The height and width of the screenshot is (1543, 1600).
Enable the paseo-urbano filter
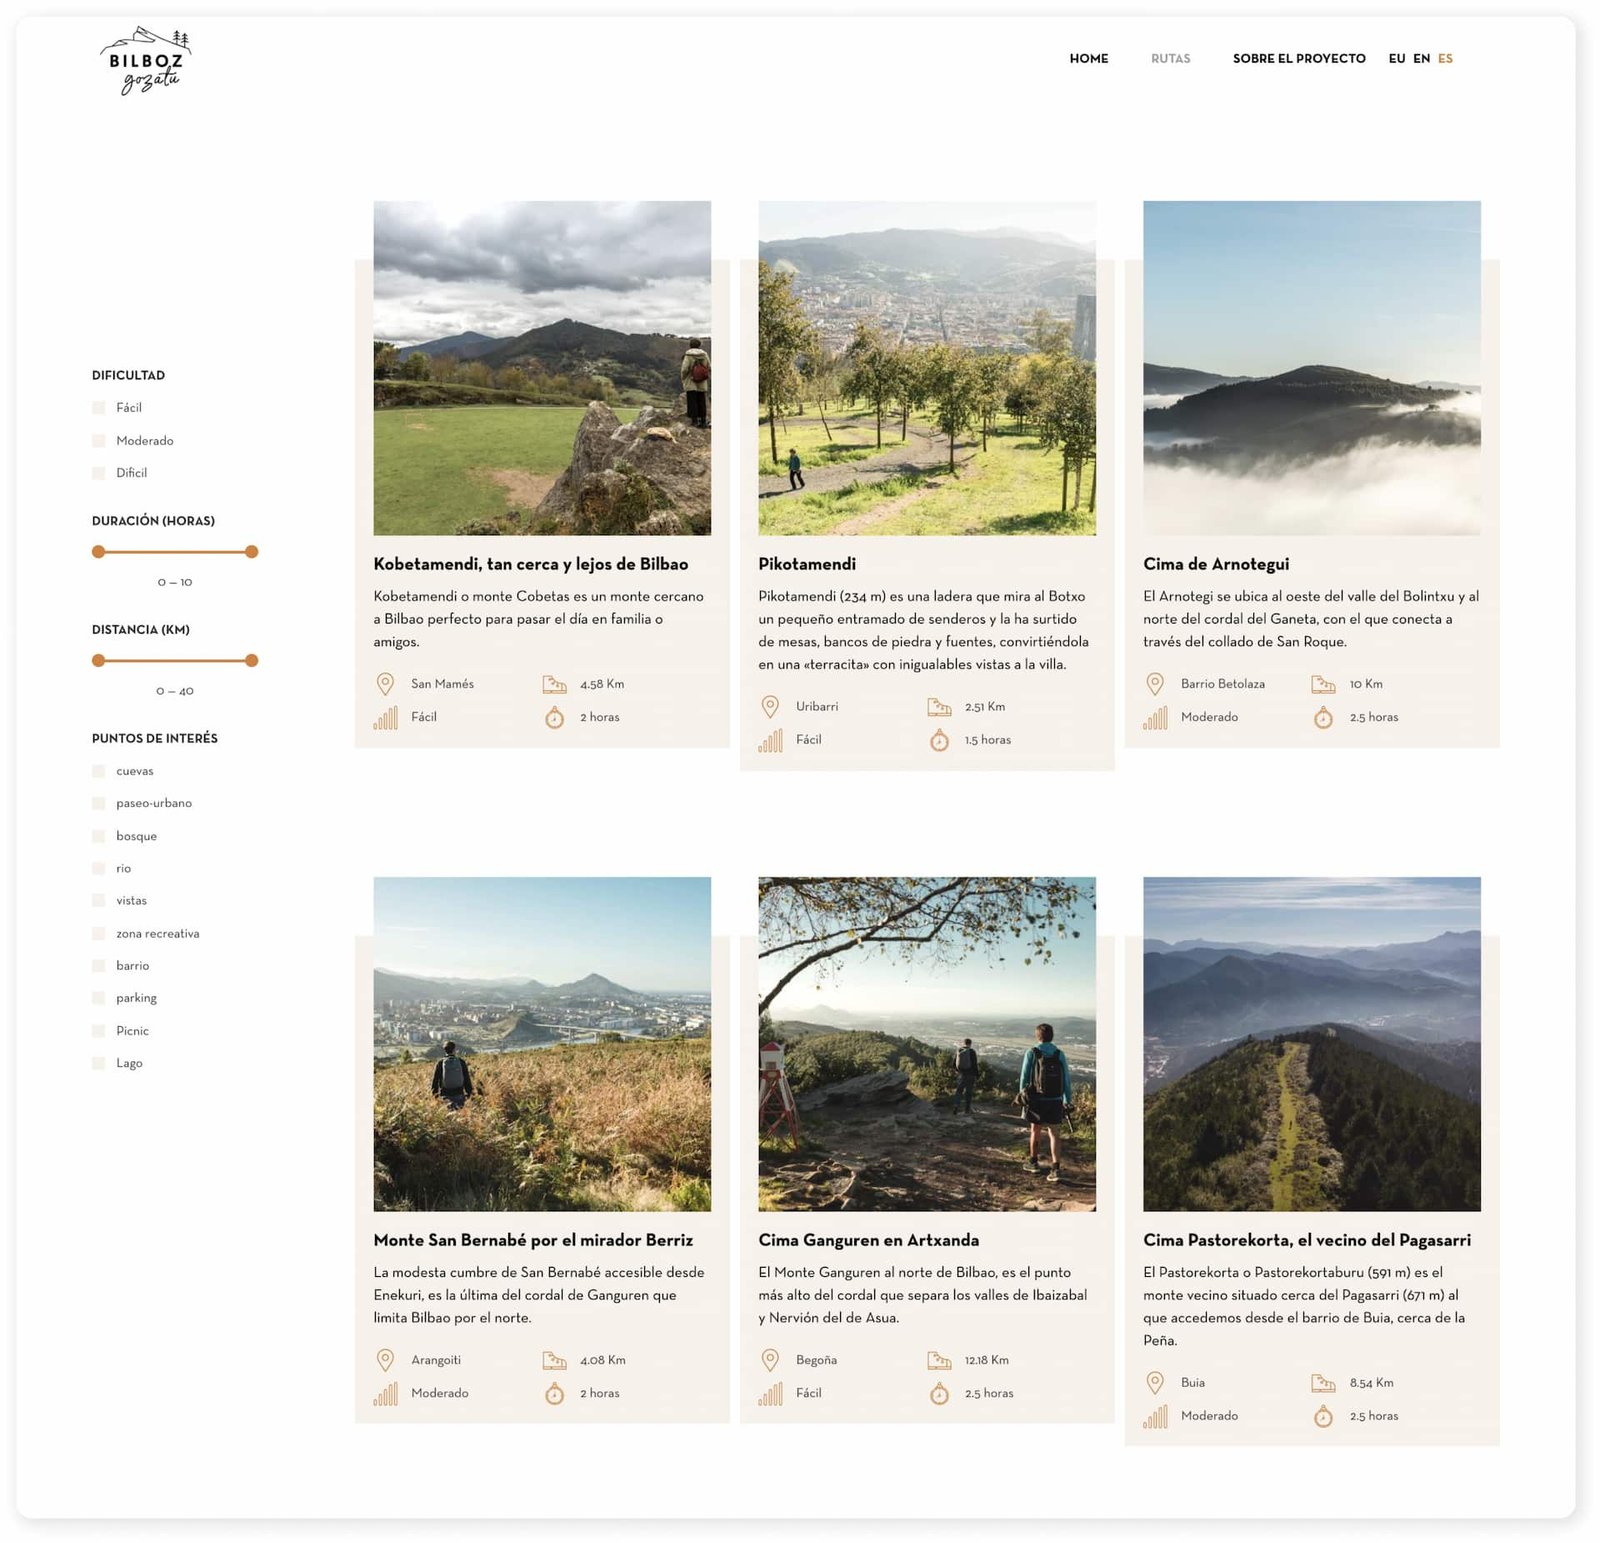99,803
